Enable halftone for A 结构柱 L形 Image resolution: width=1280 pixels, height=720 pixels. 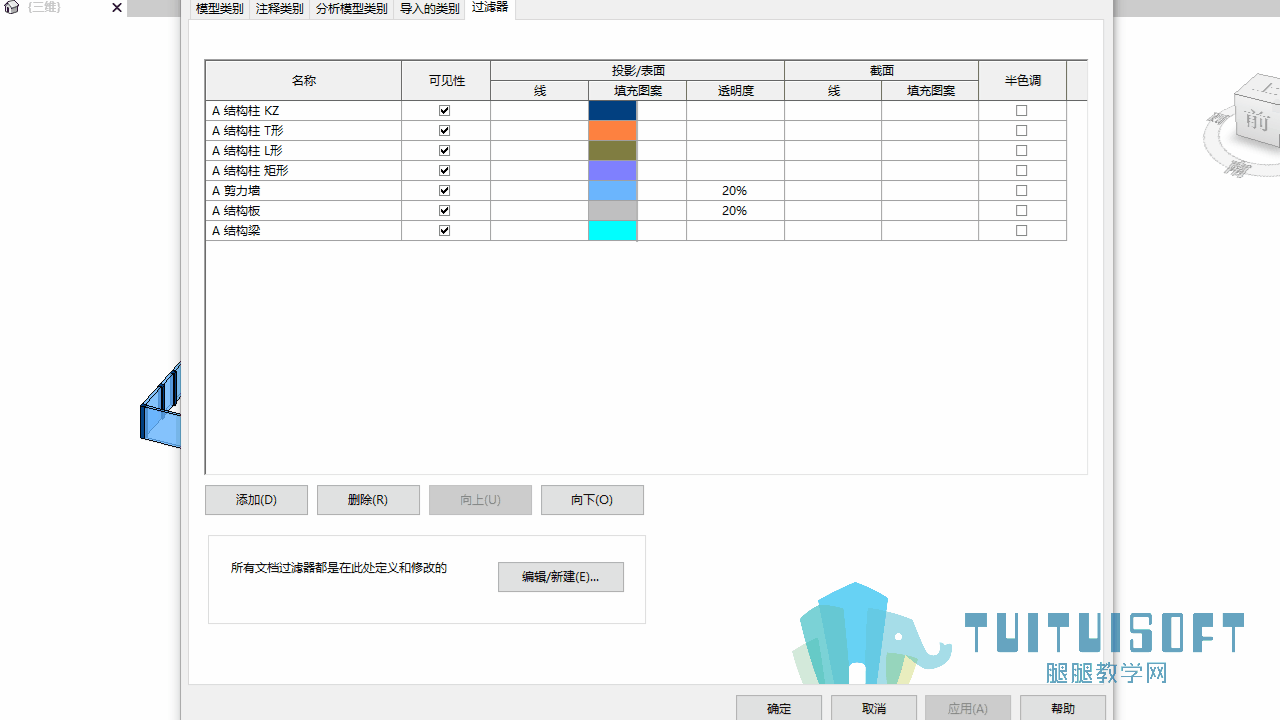tap(1022, 151)
